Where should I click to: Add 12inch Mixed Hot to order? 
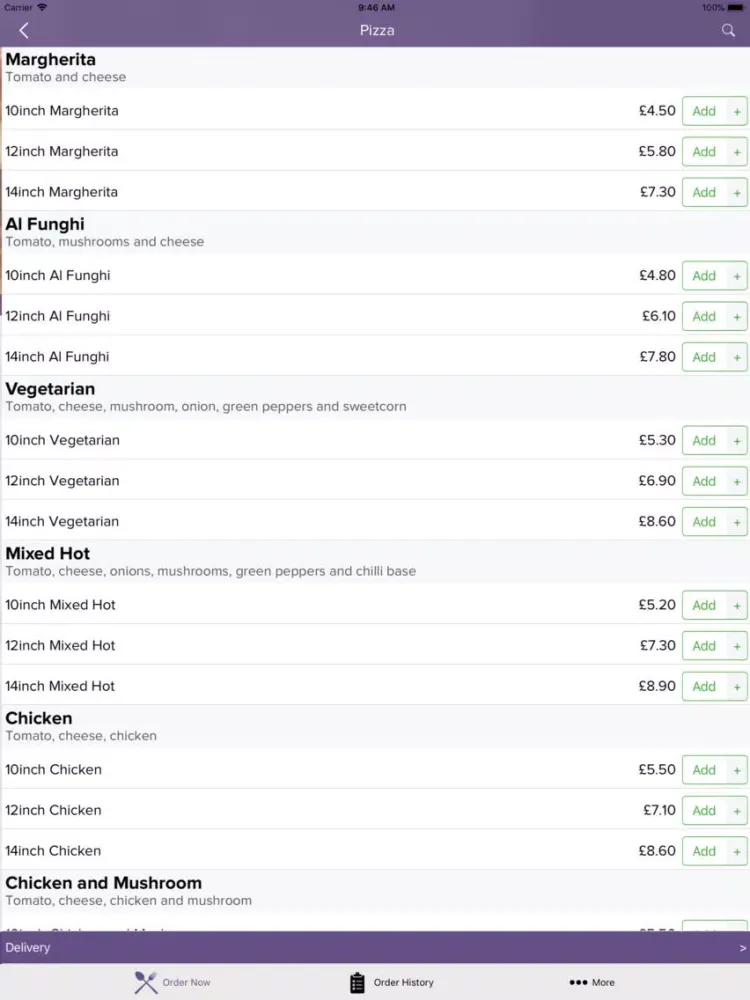coord(704,645)
